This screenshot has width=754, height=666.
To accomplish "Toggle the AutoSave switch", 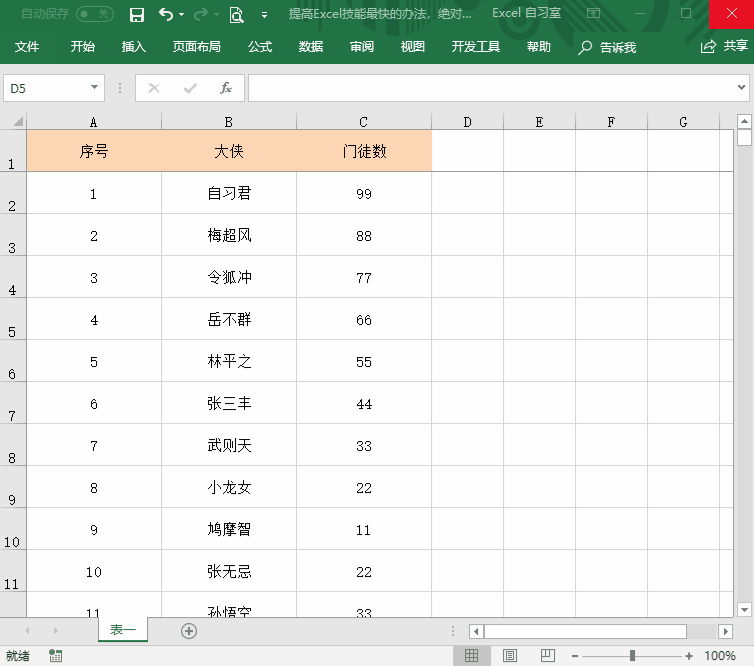I will coord(95,15).
